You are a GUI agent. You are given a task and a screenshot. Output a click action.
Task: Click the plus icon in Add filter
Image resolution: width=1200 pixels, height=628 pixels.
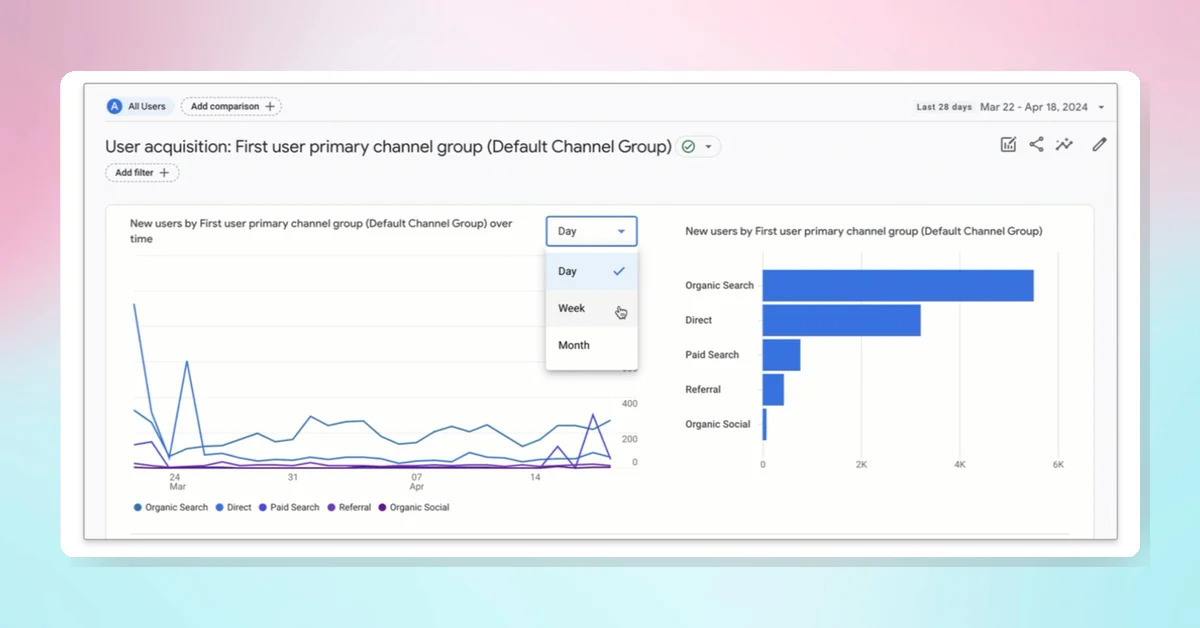(164, 173)
